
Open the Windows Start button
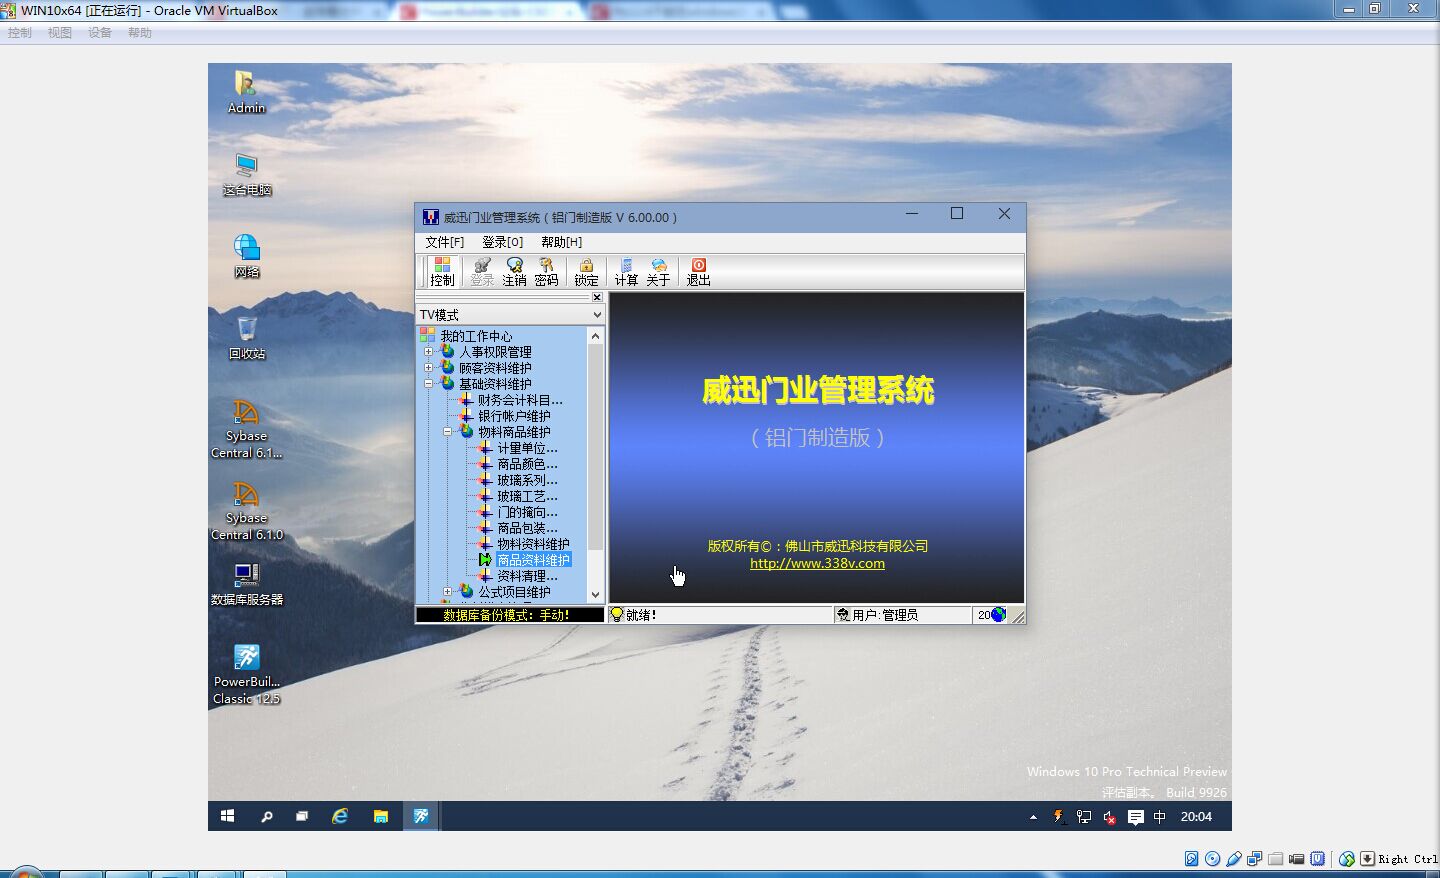(227, 816)
